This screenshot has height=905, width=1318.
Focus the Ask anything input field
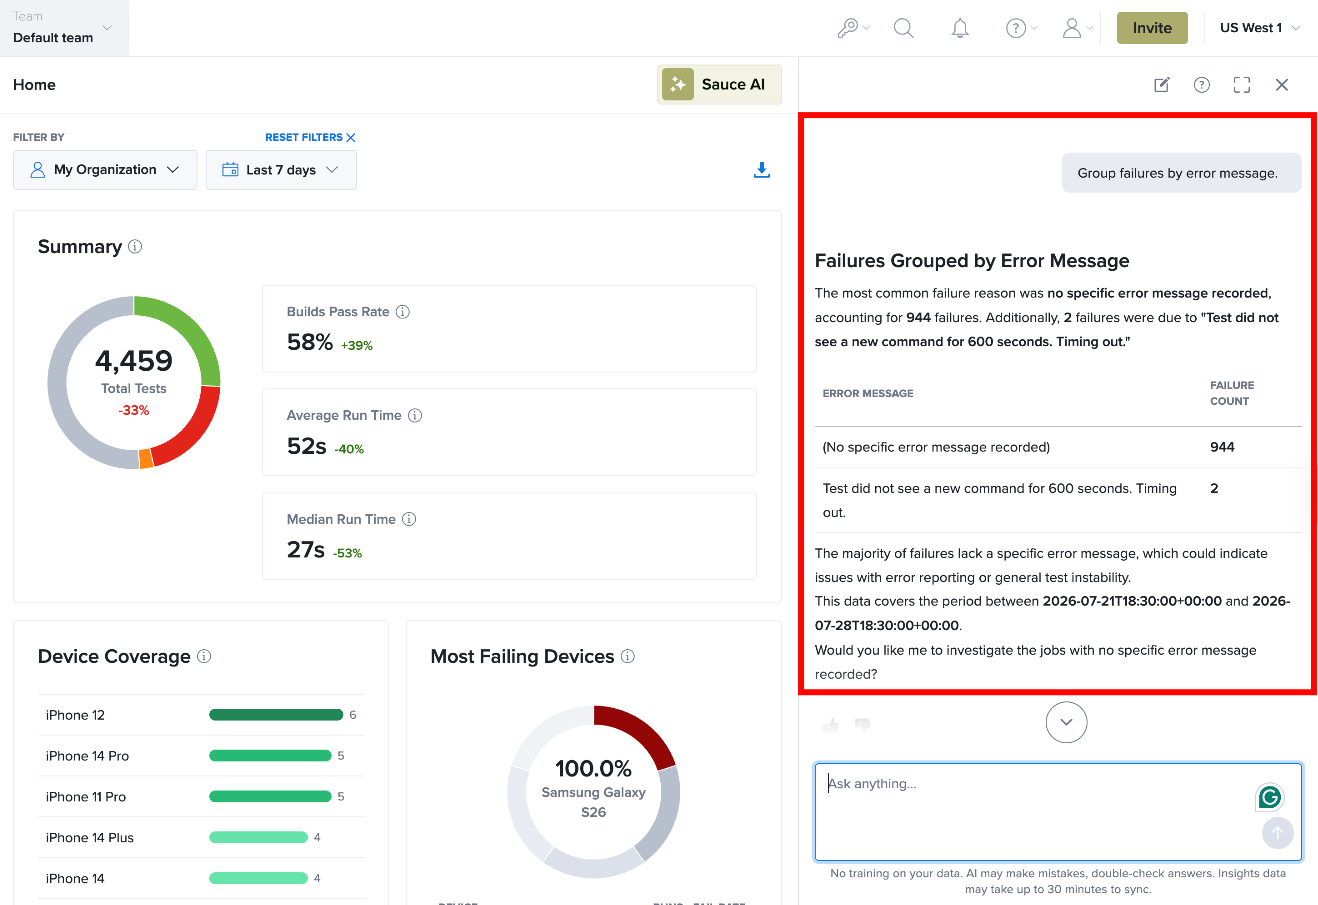(1058, 812)
